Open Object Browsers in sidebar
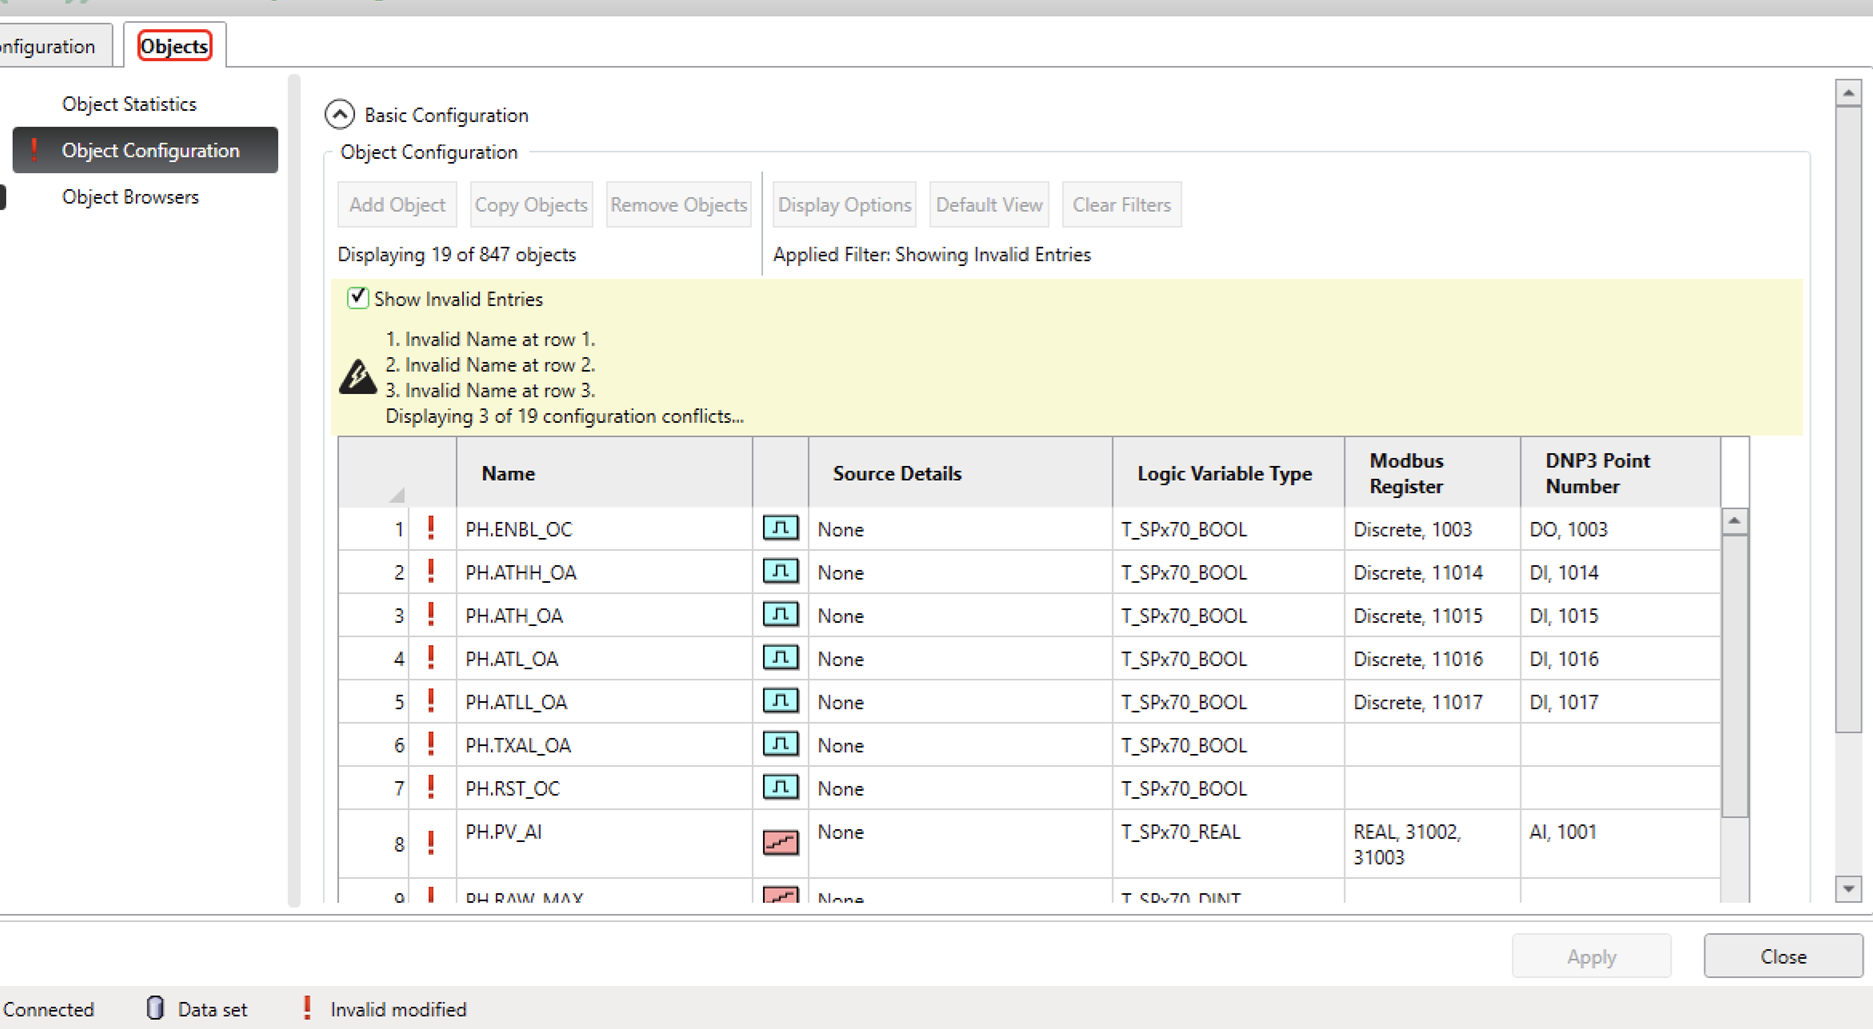1873x1029 pixels. 130,197
